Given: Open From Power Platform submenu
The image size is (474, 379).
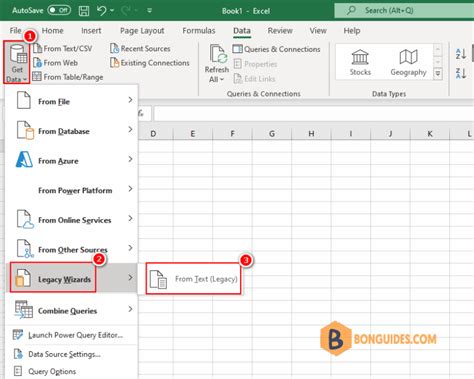Looking at the screenshot, I should (72, 190).
